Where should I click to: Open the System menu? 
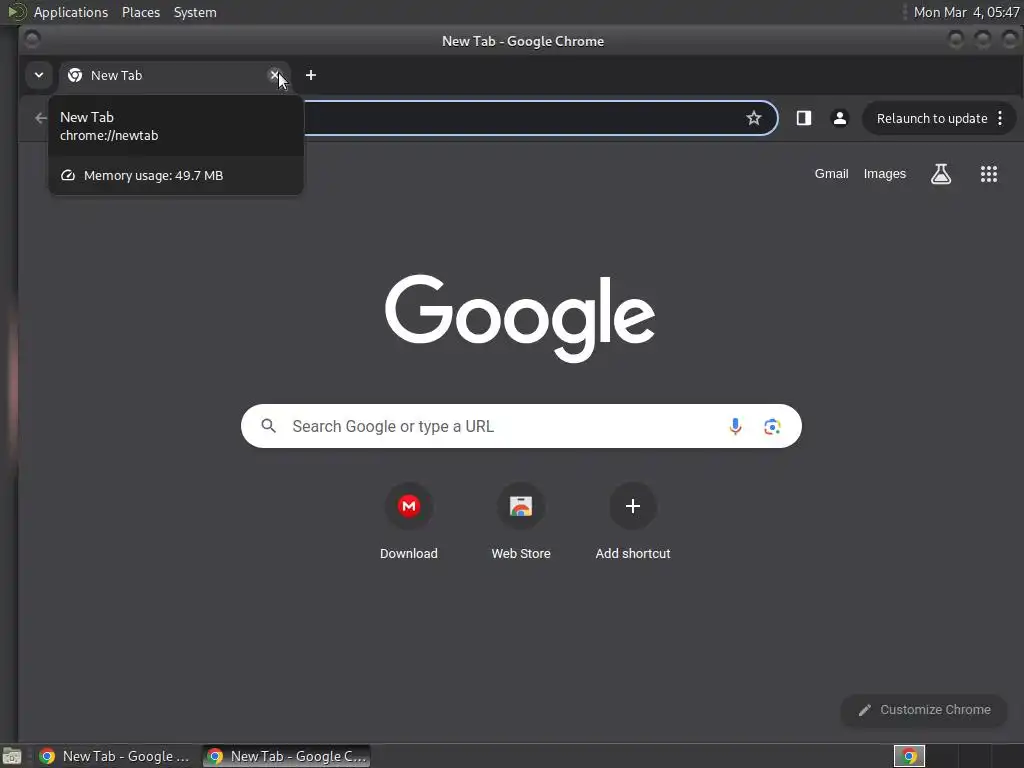point(195,12)
